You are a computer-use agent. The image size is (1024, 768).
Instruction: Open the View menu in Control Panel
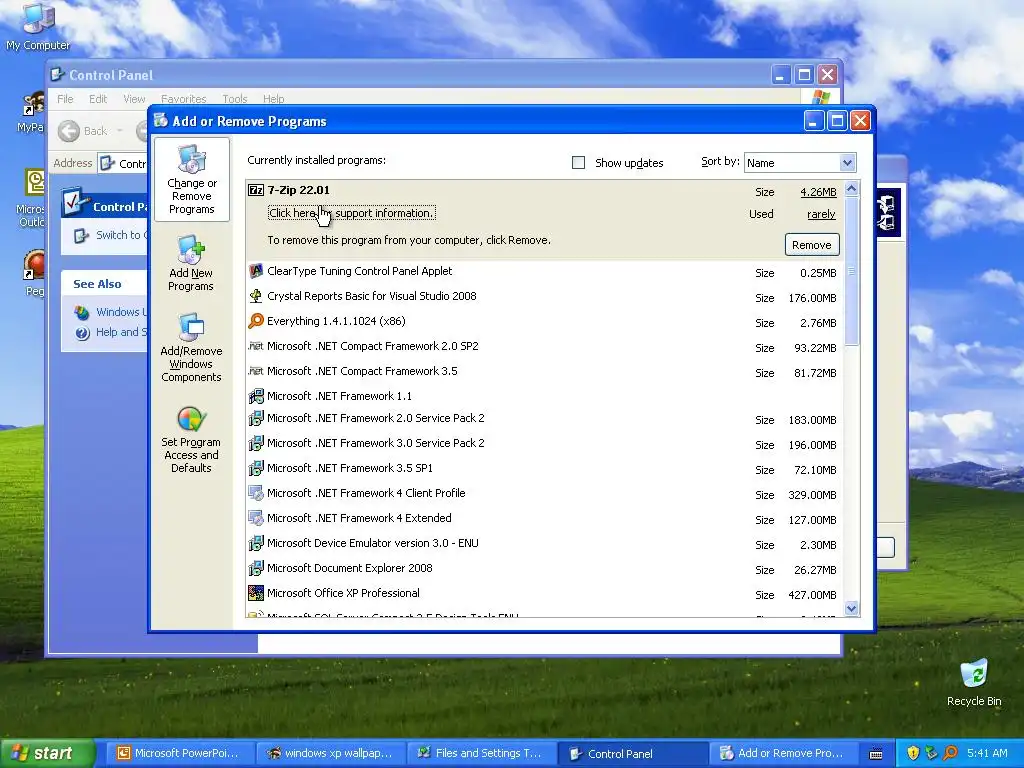click(x=134, y=99)
